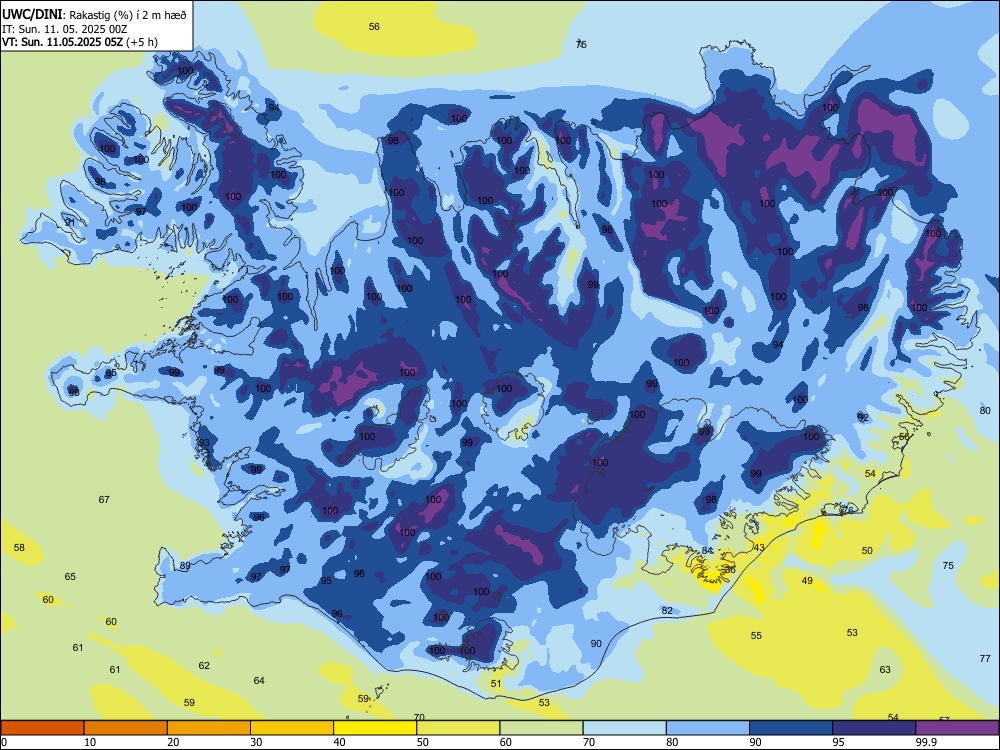Click the 64 humidity value on the map
Viewport: 1000px width, 750px height.
(259, 680)
